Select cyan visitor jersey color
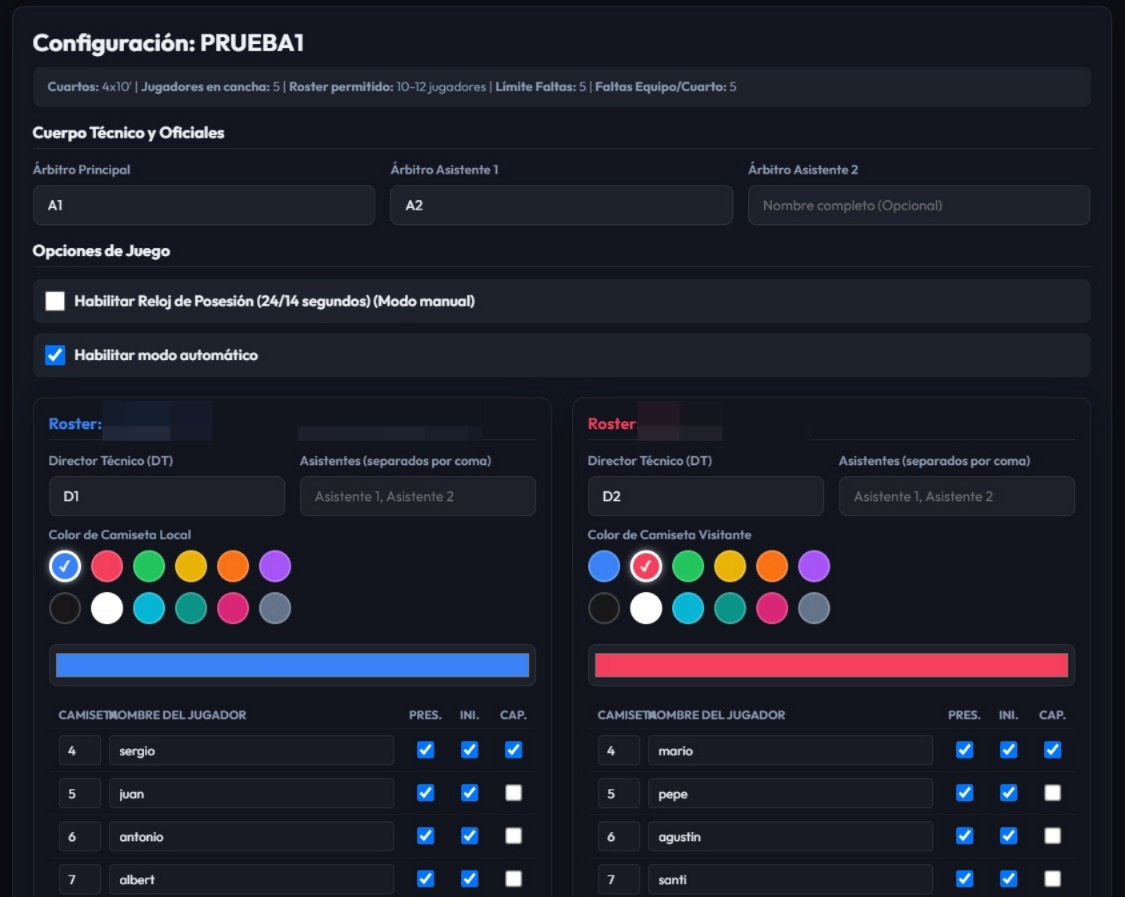 (x=688, y=609)
